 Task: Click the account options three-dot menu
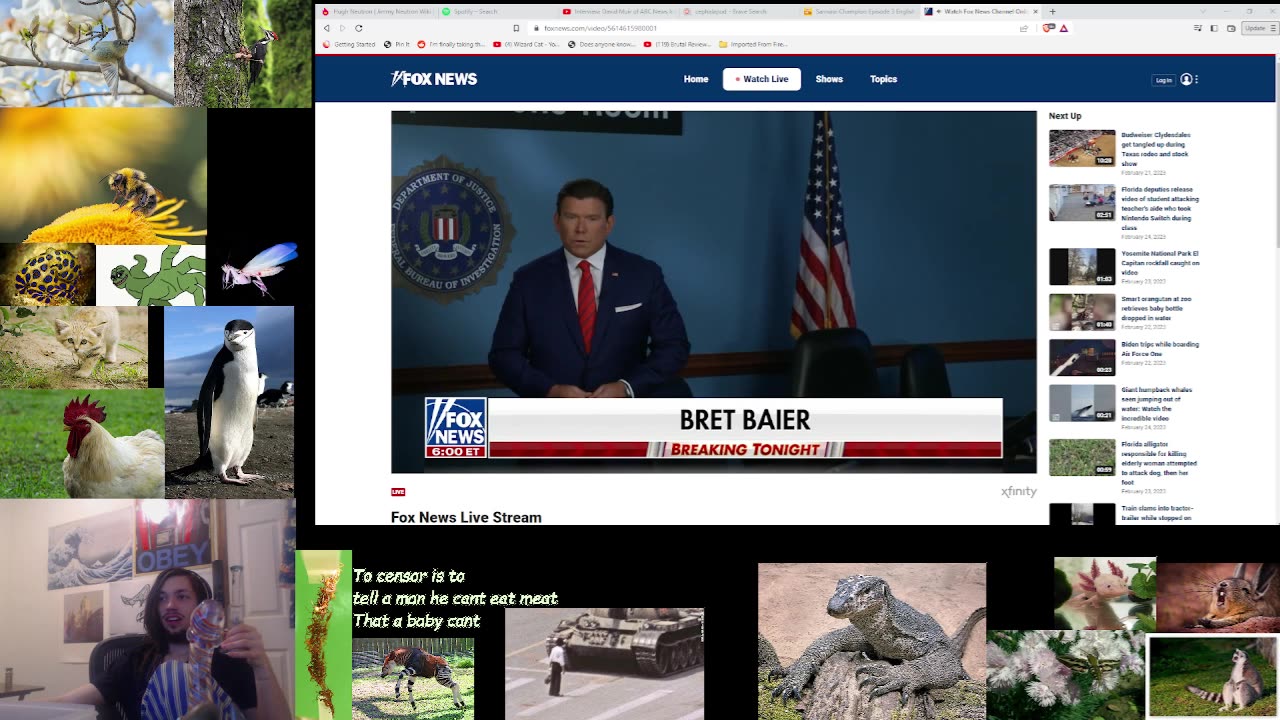tap(1196, 79)
